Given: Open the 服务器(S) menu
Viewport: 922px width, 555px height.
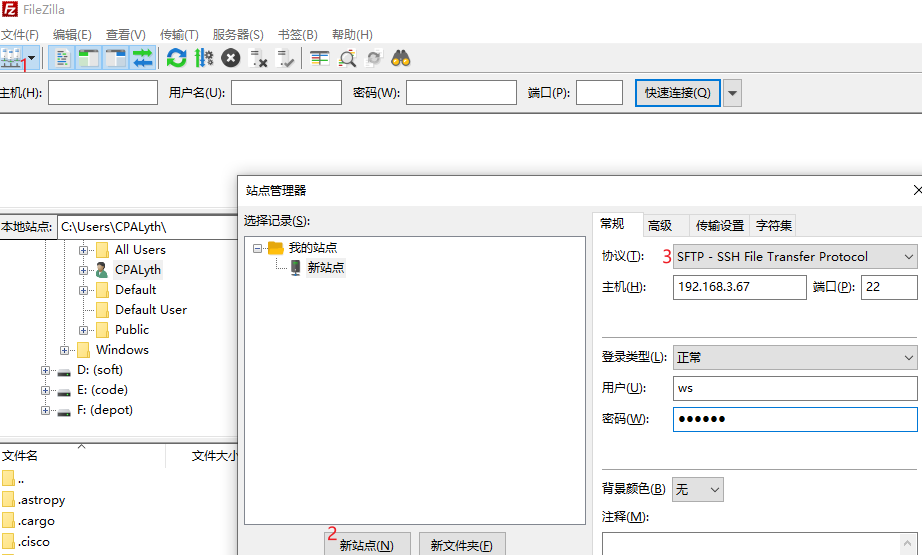Looking at the screenshot, I should pos(238,35).
